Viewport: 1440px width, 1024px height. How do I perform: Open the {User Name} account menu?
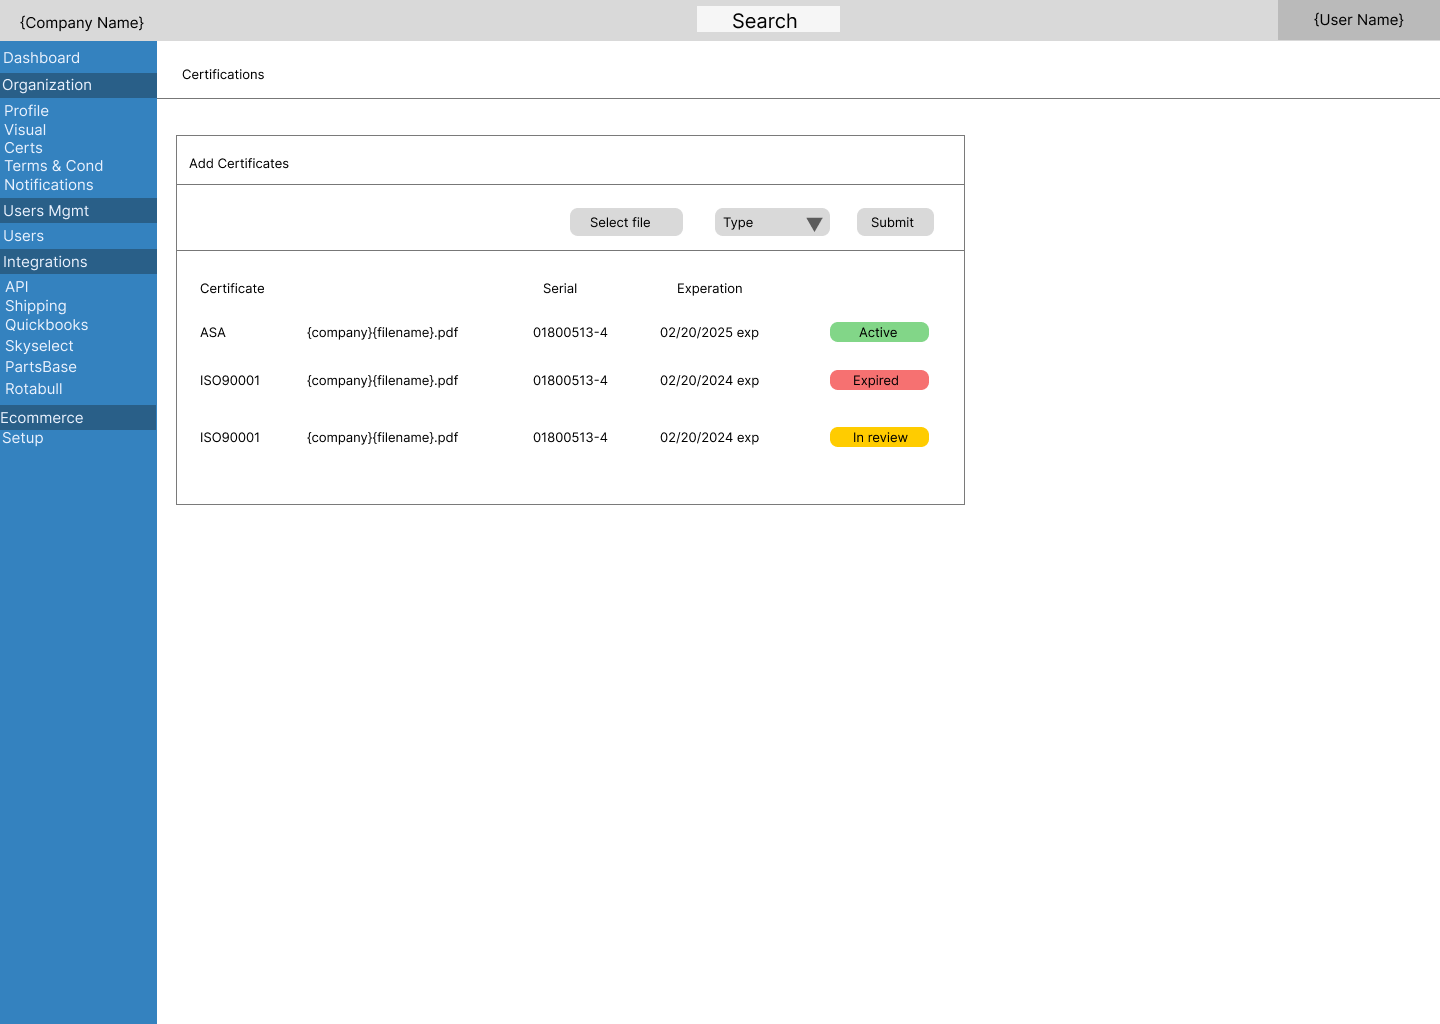(x=1359, y=20)
